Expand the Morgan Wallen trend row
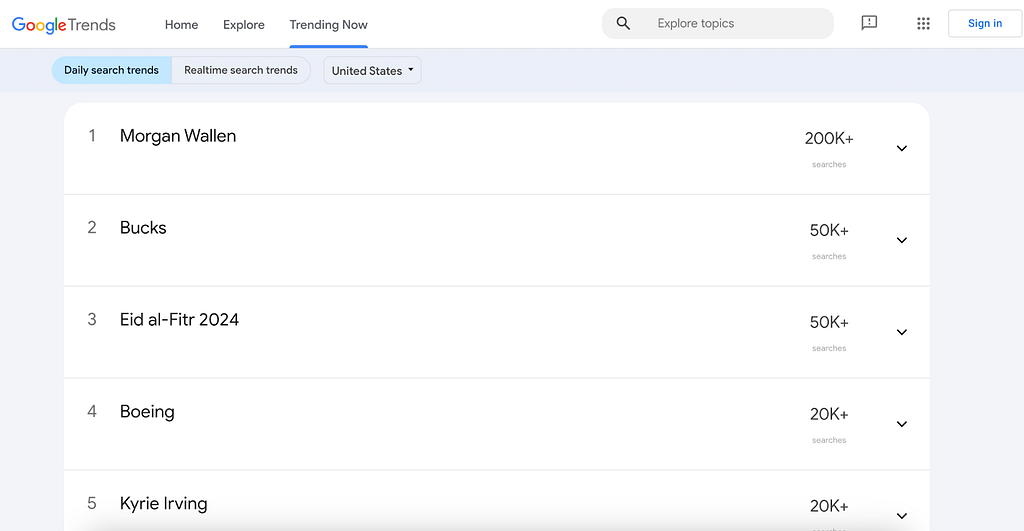Viewport: 1024px width, 531px height. 902,148
